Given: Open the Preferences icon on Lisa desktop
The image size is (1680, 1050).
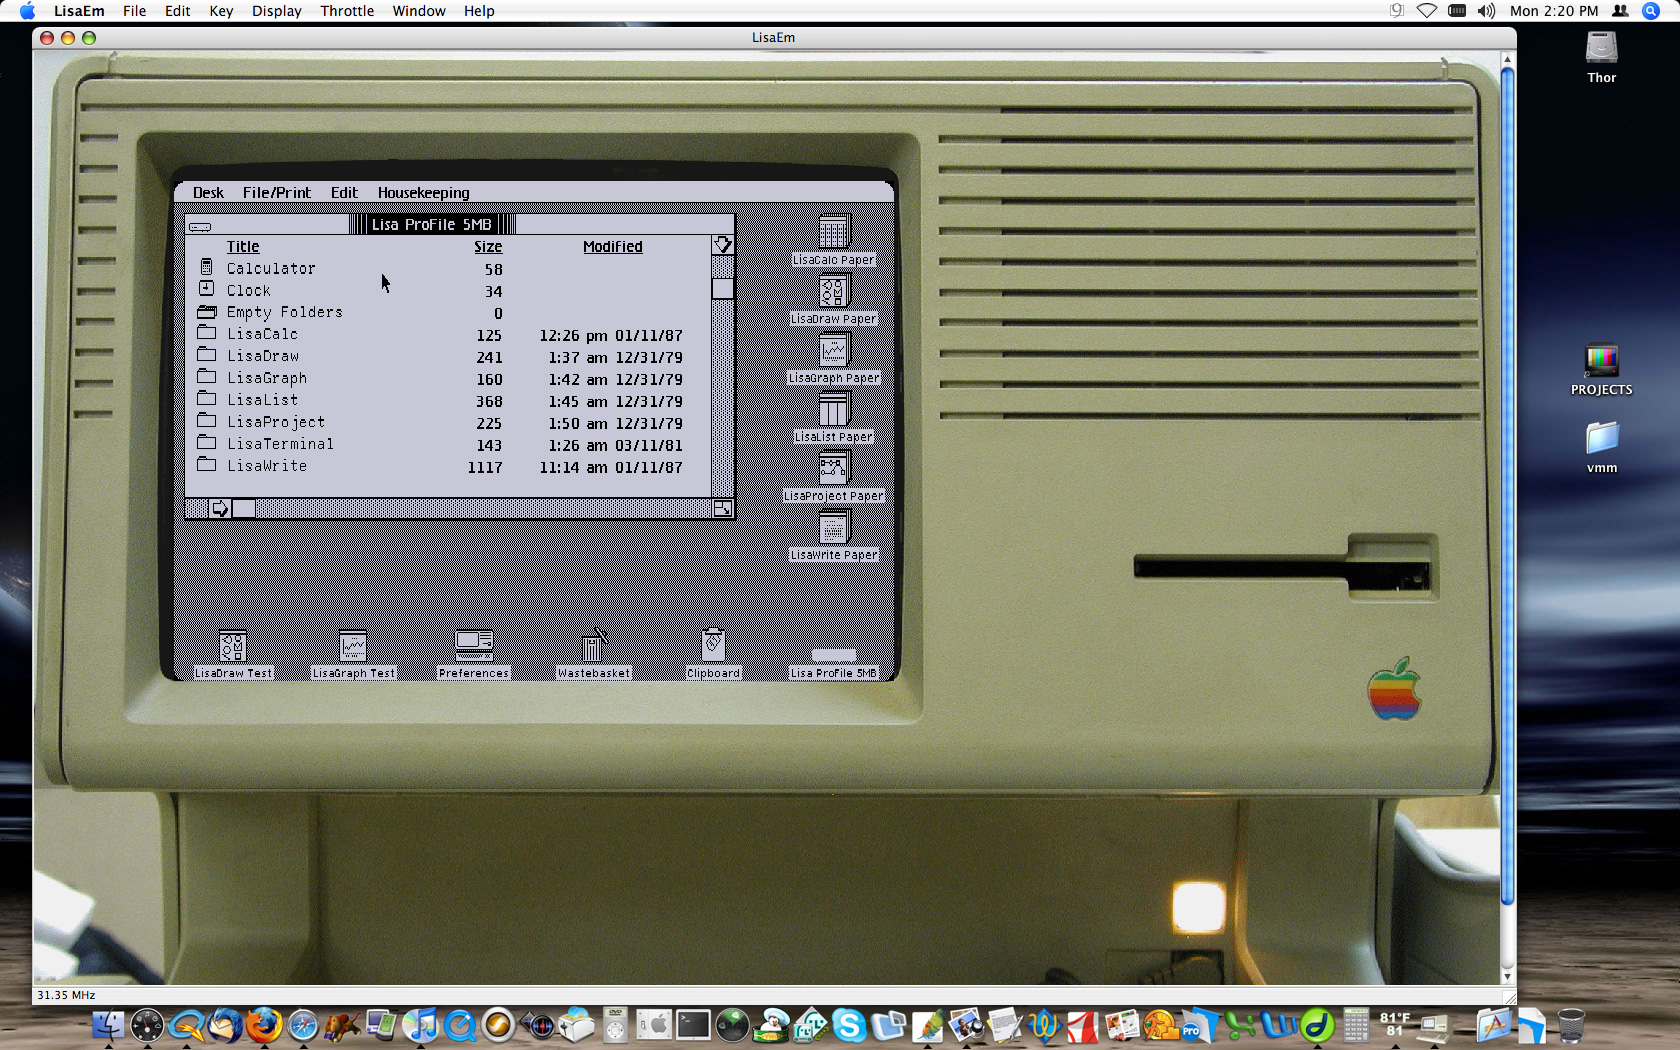Looking at the screenshot, I should pos(474,646).
